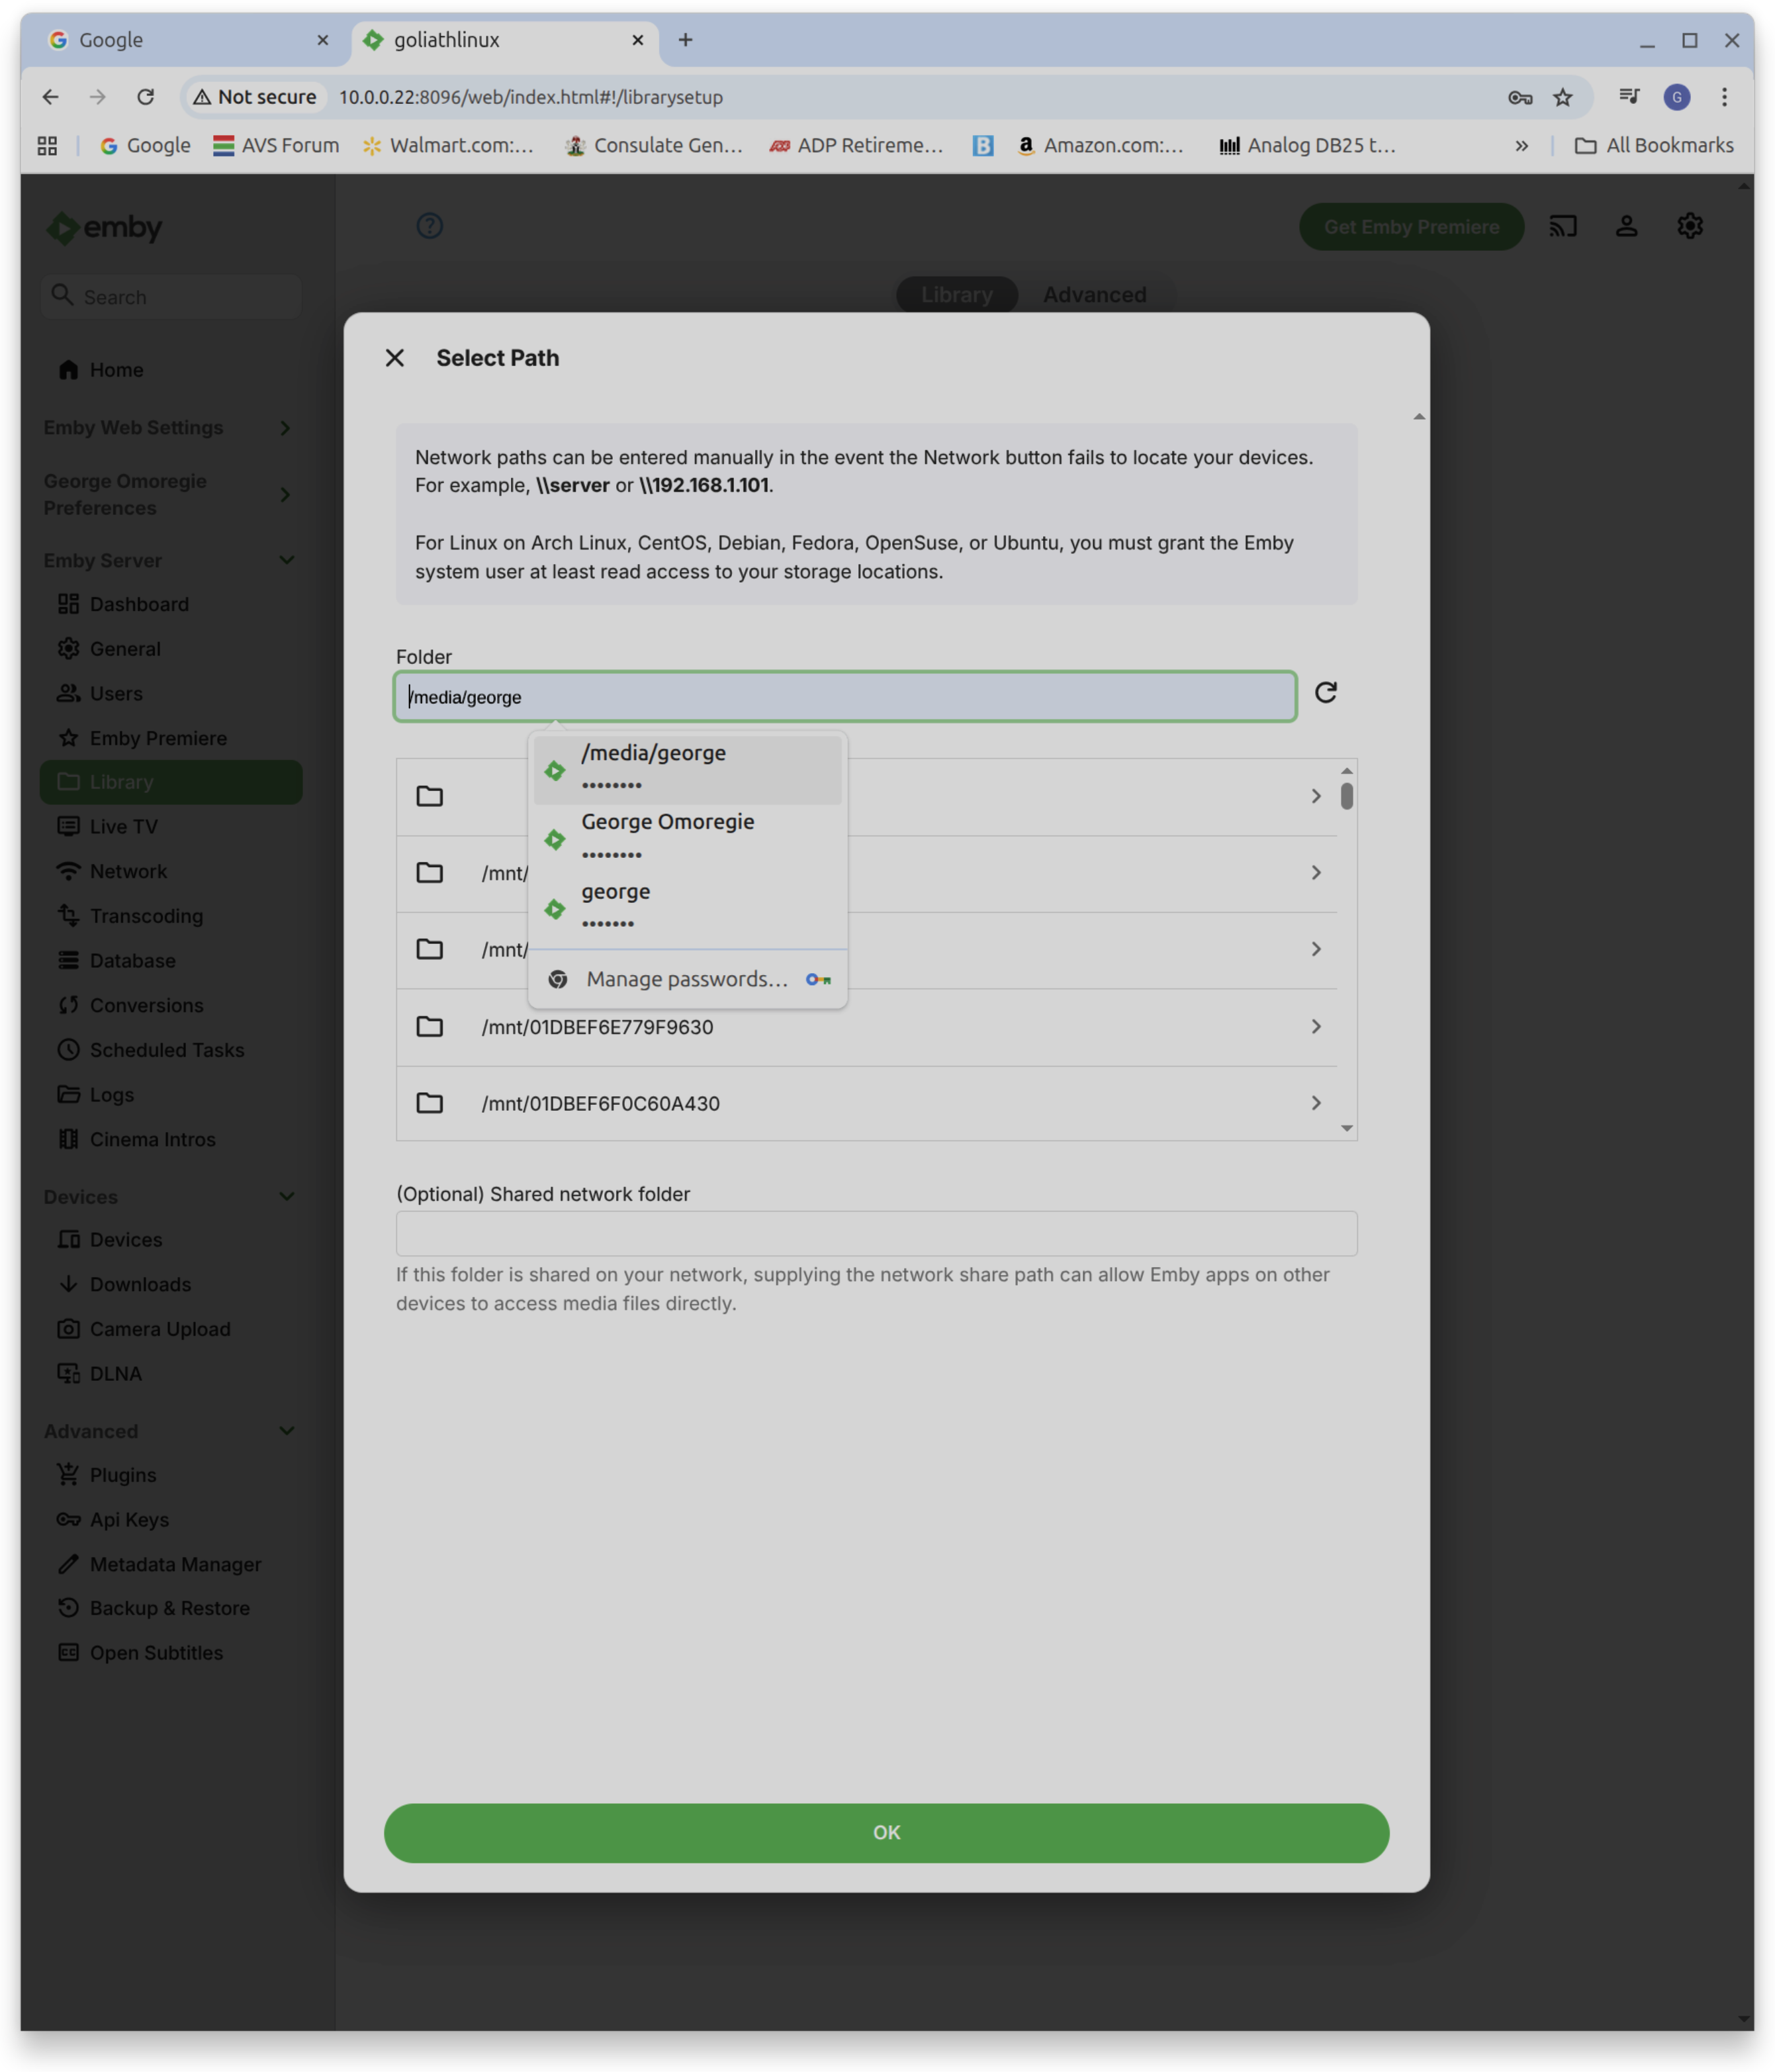Show more bookmarks via double chevron

[x=1521, y=146]
